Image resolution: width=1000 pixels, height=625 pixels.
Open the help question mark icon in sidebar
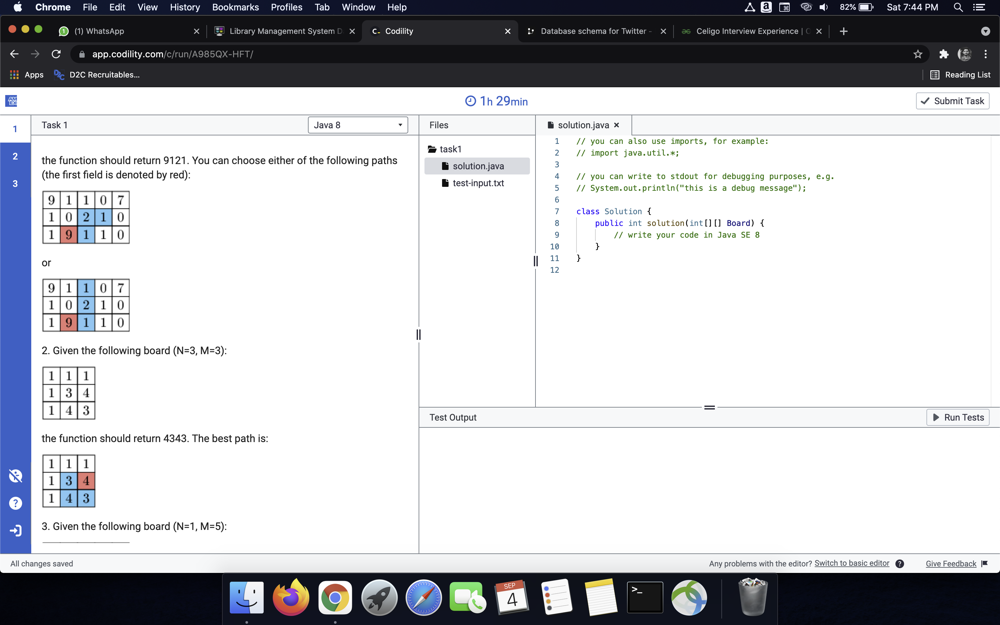[15, 503]
